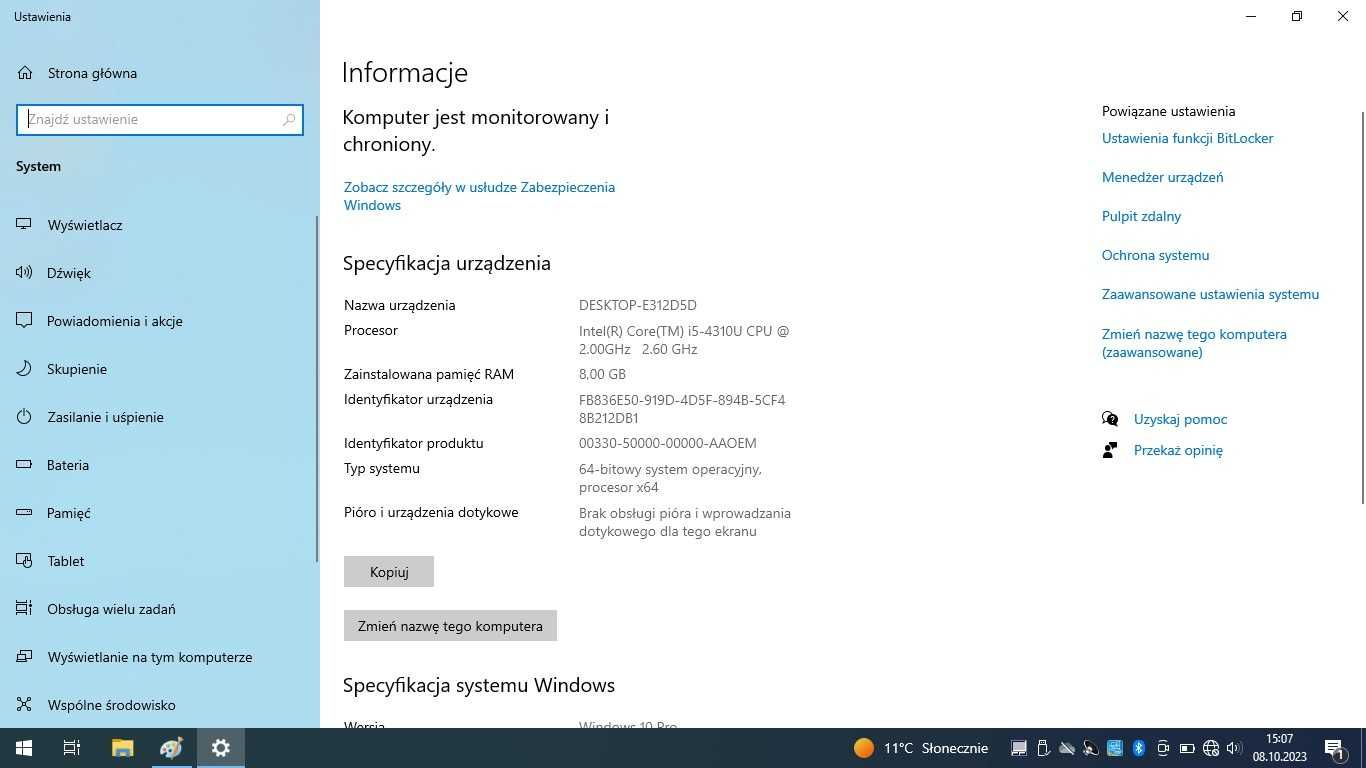Open Zaawansowane ustawienia systemu link

click(x=1210, y=294)
